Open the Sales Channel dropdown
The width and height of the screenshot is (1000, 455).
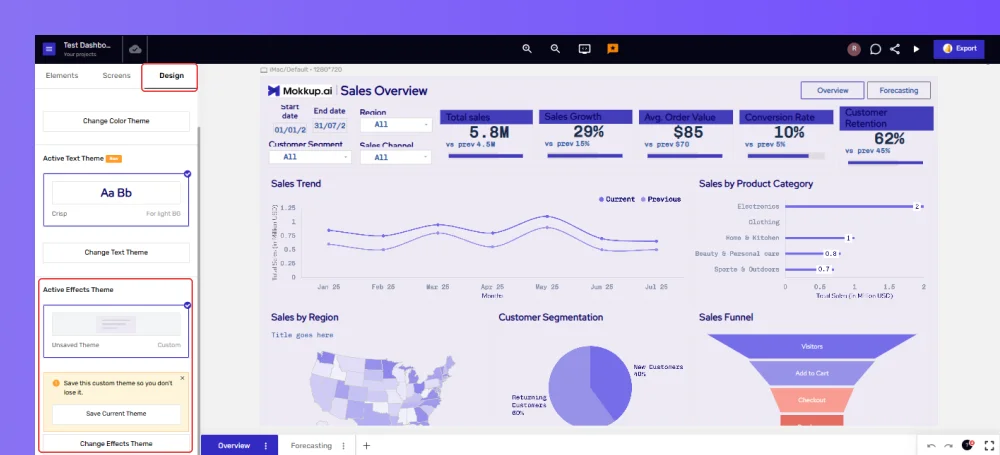395,157
